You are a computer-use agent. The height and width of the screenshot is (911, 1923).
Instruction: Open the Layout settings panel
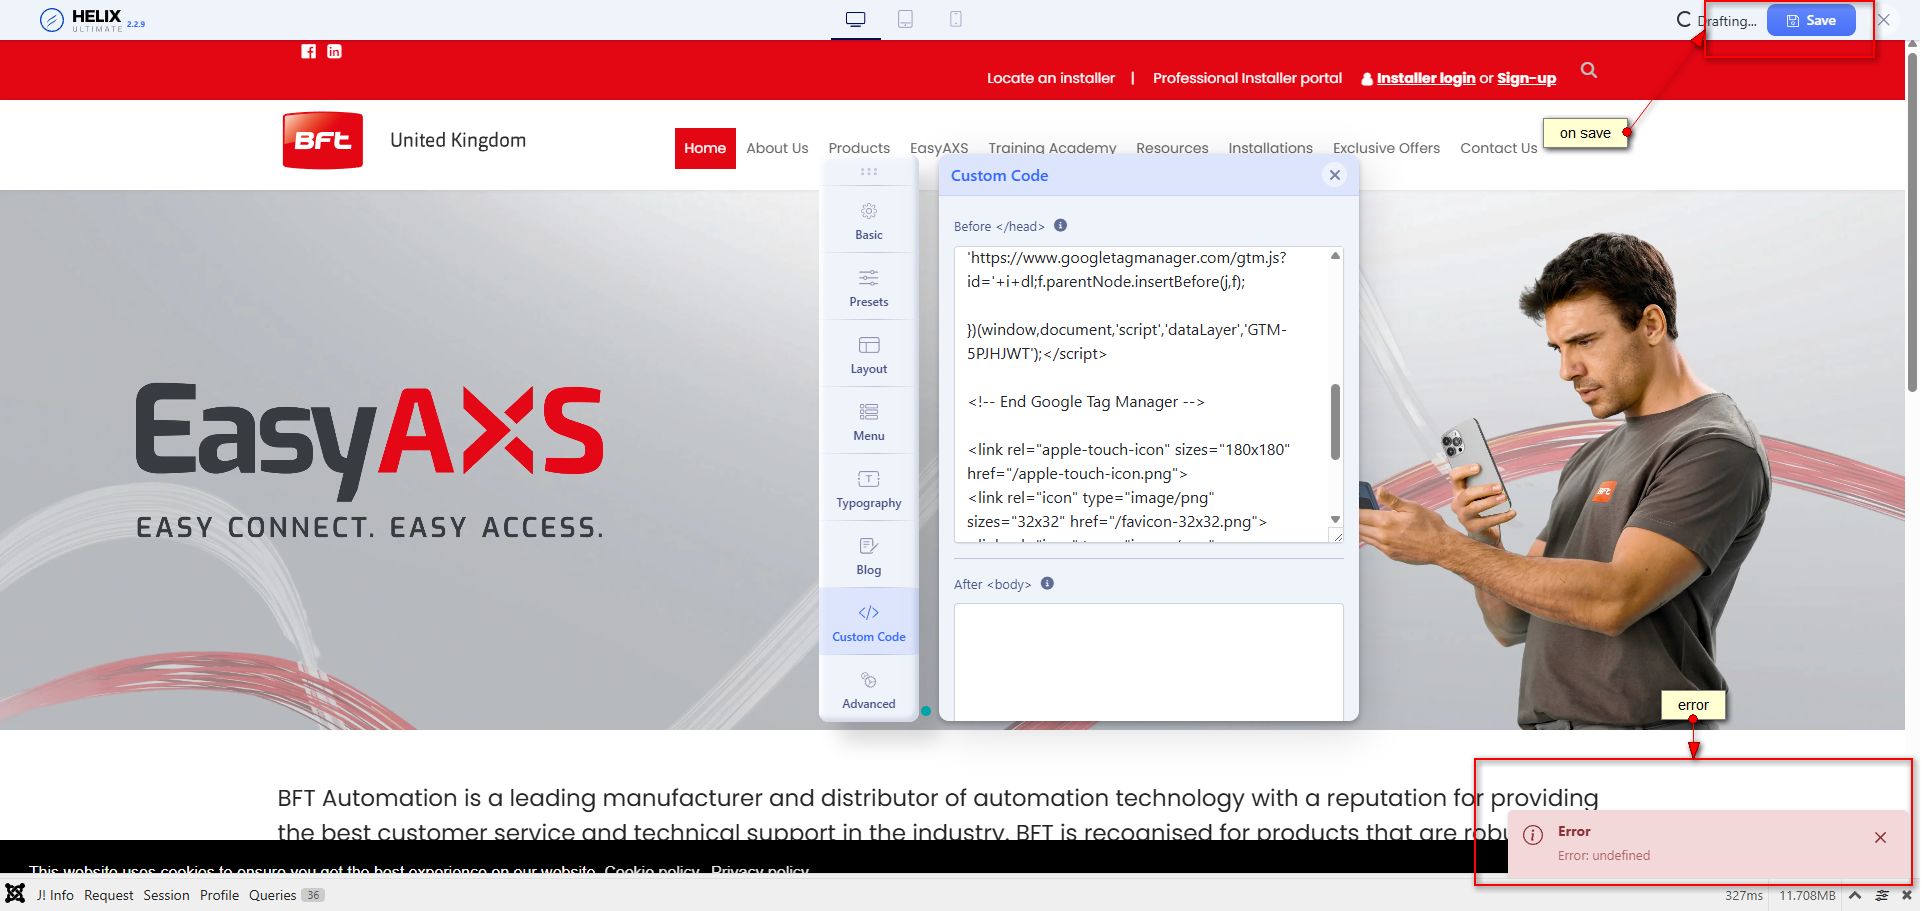[x=869, y=355]
